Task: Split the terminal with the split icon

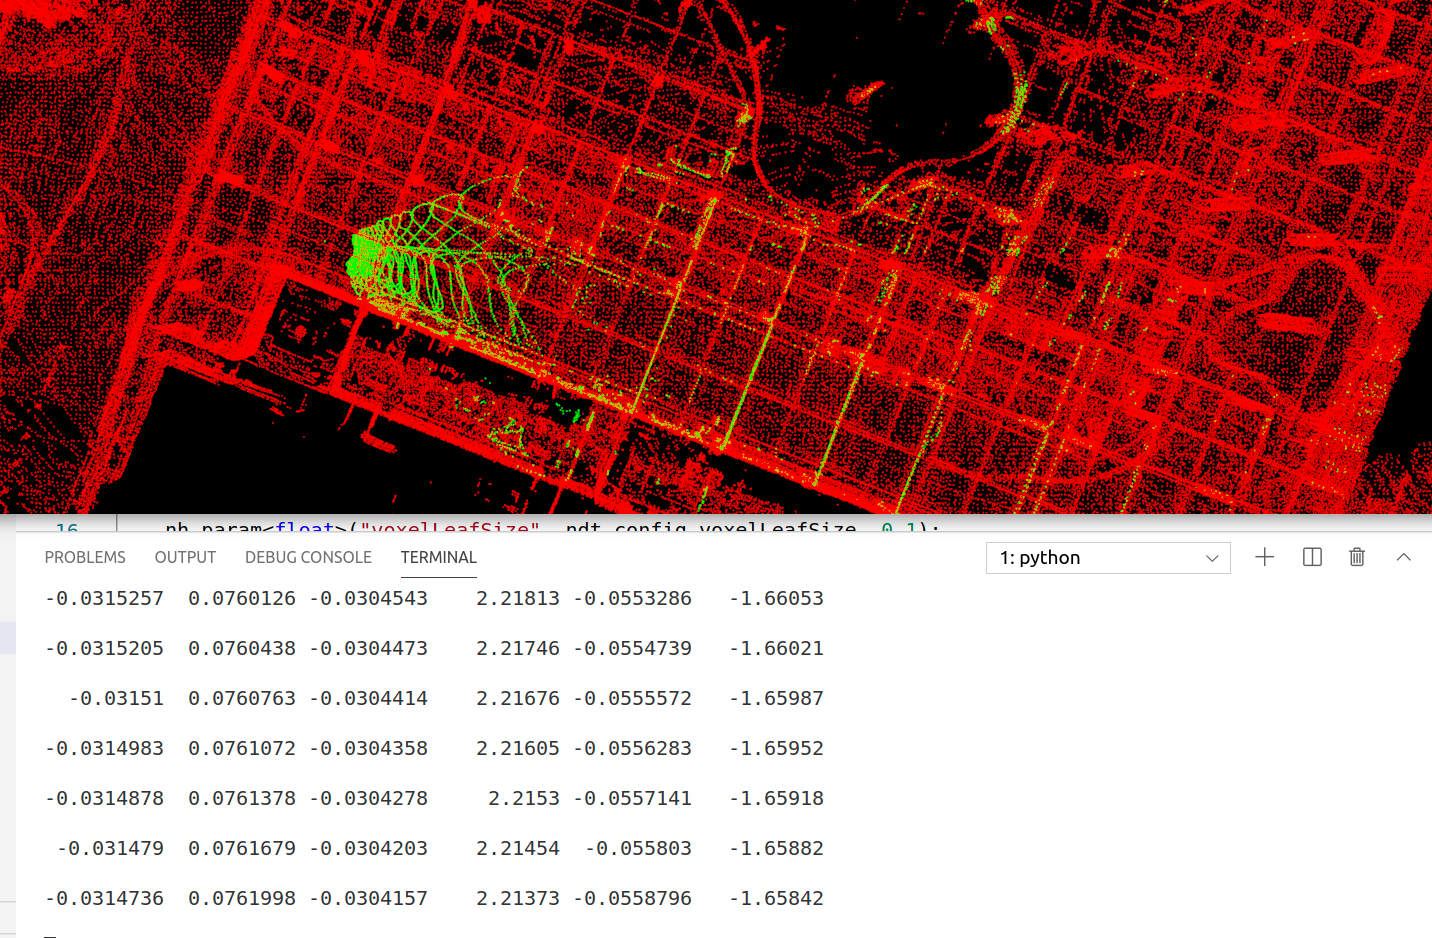Action: coord(1312,557)
